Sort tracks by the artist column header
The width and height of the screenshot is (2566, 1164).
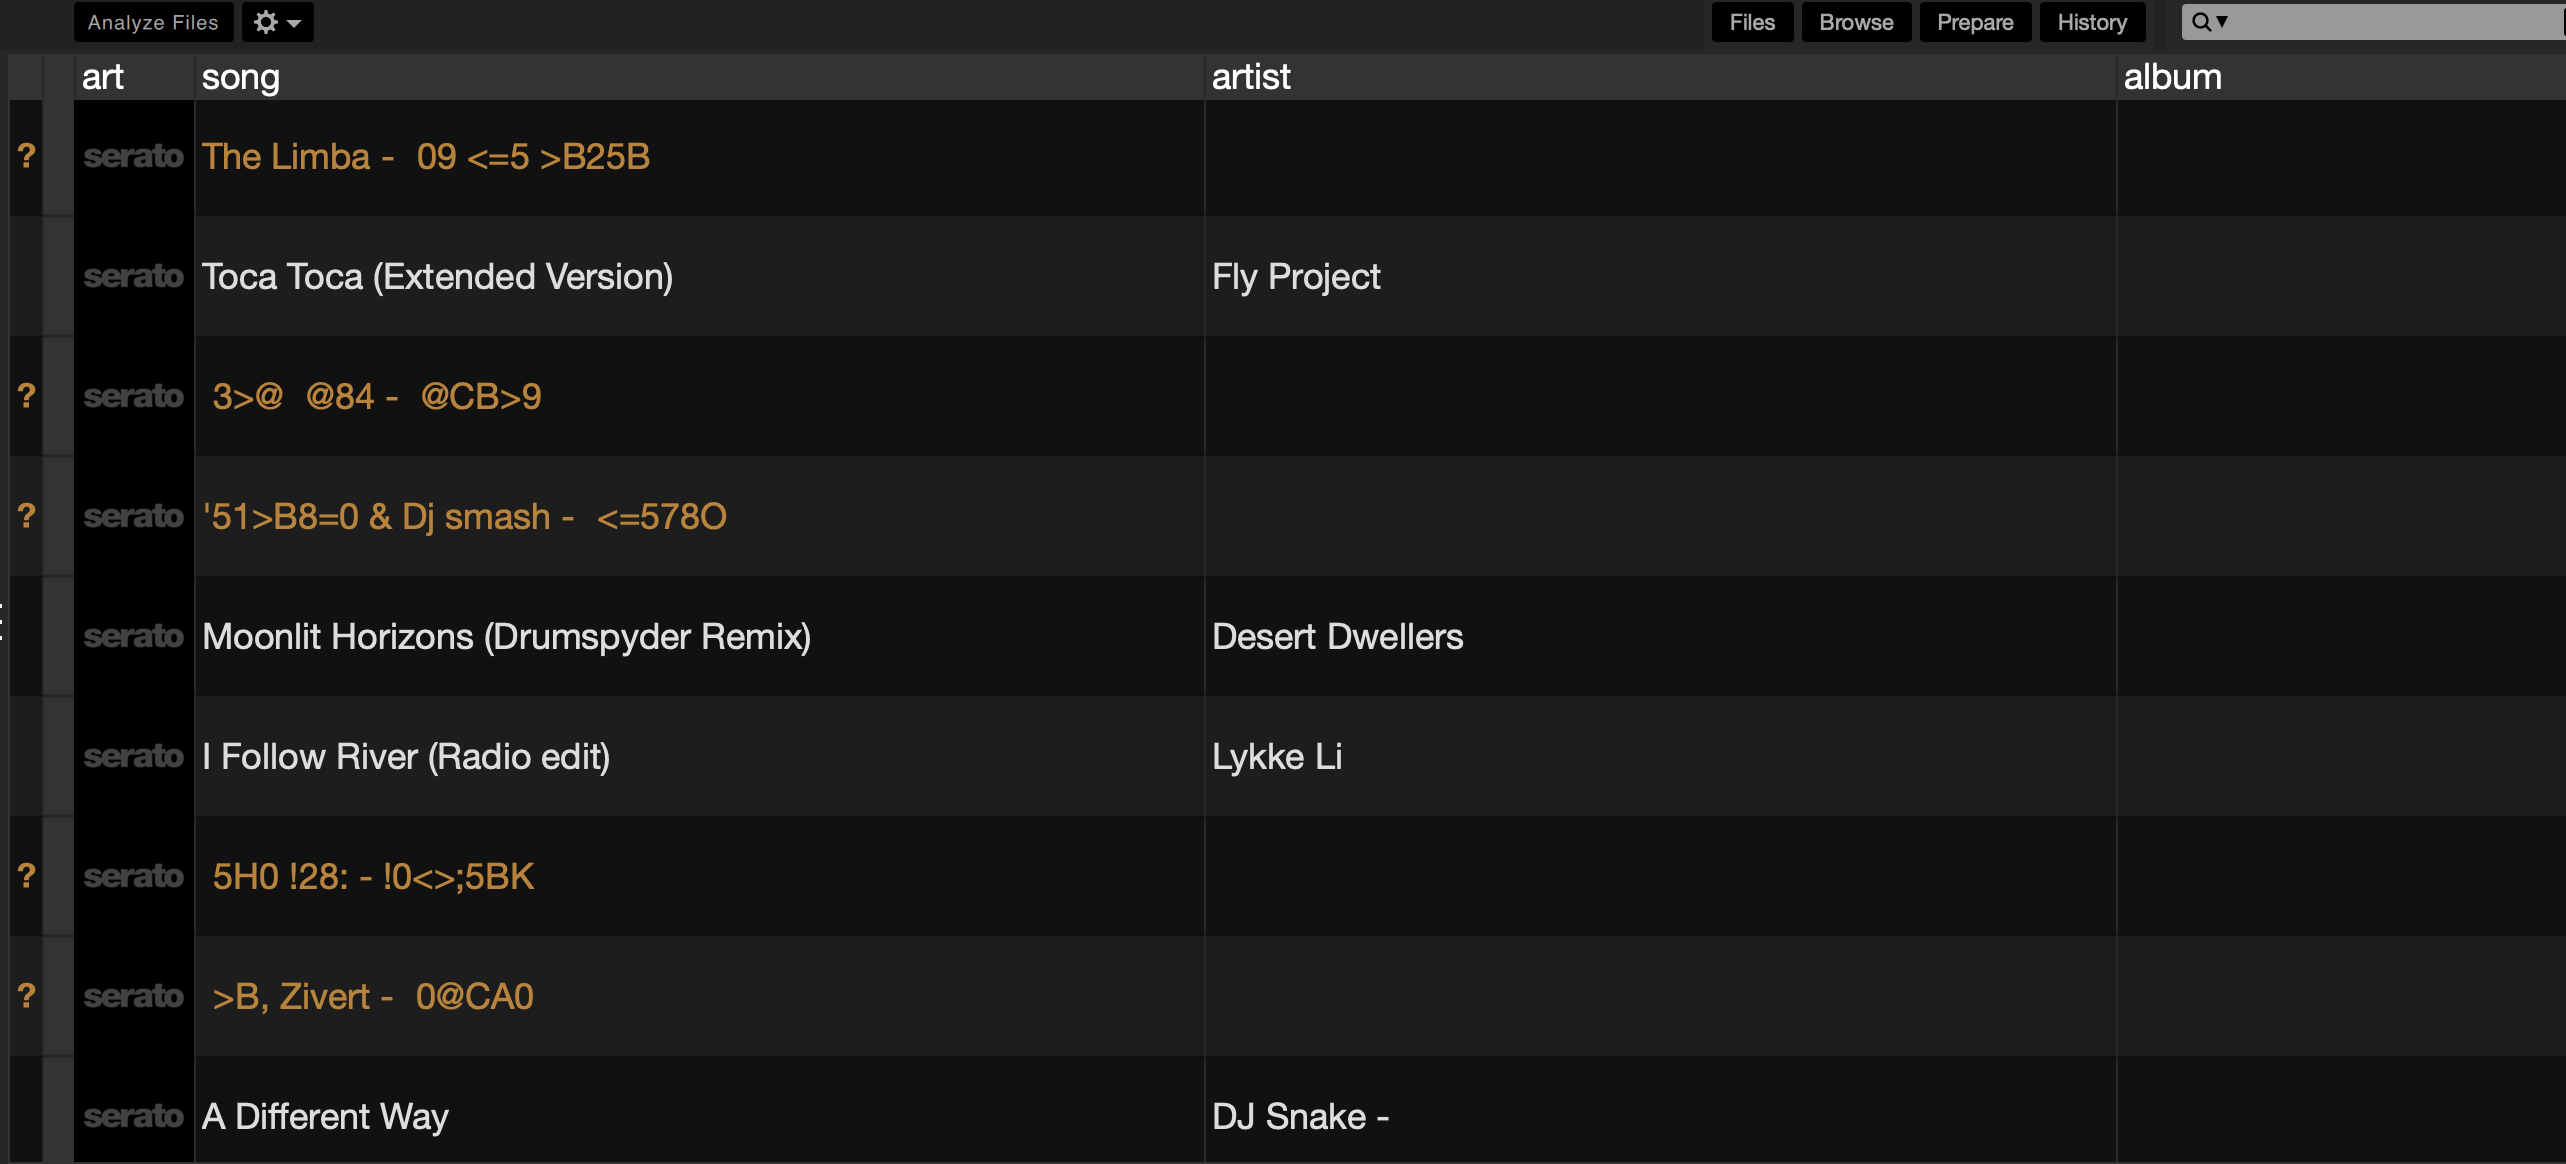[1251, 77]
